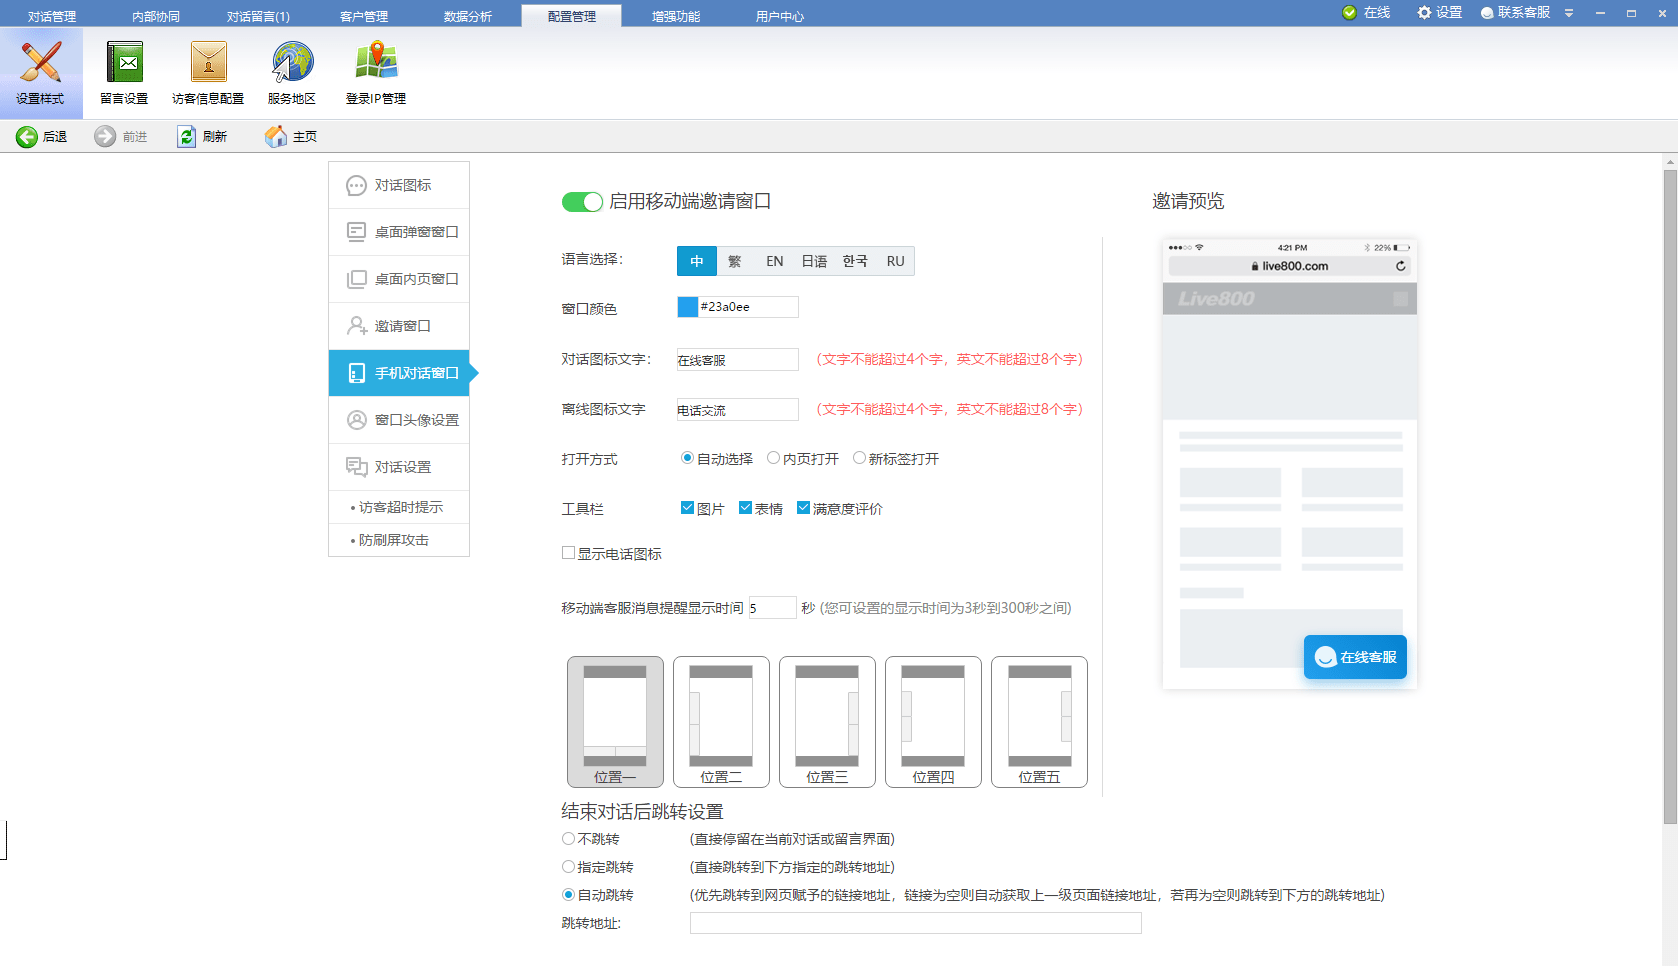Switch to the 数据分析 menu

468,15
